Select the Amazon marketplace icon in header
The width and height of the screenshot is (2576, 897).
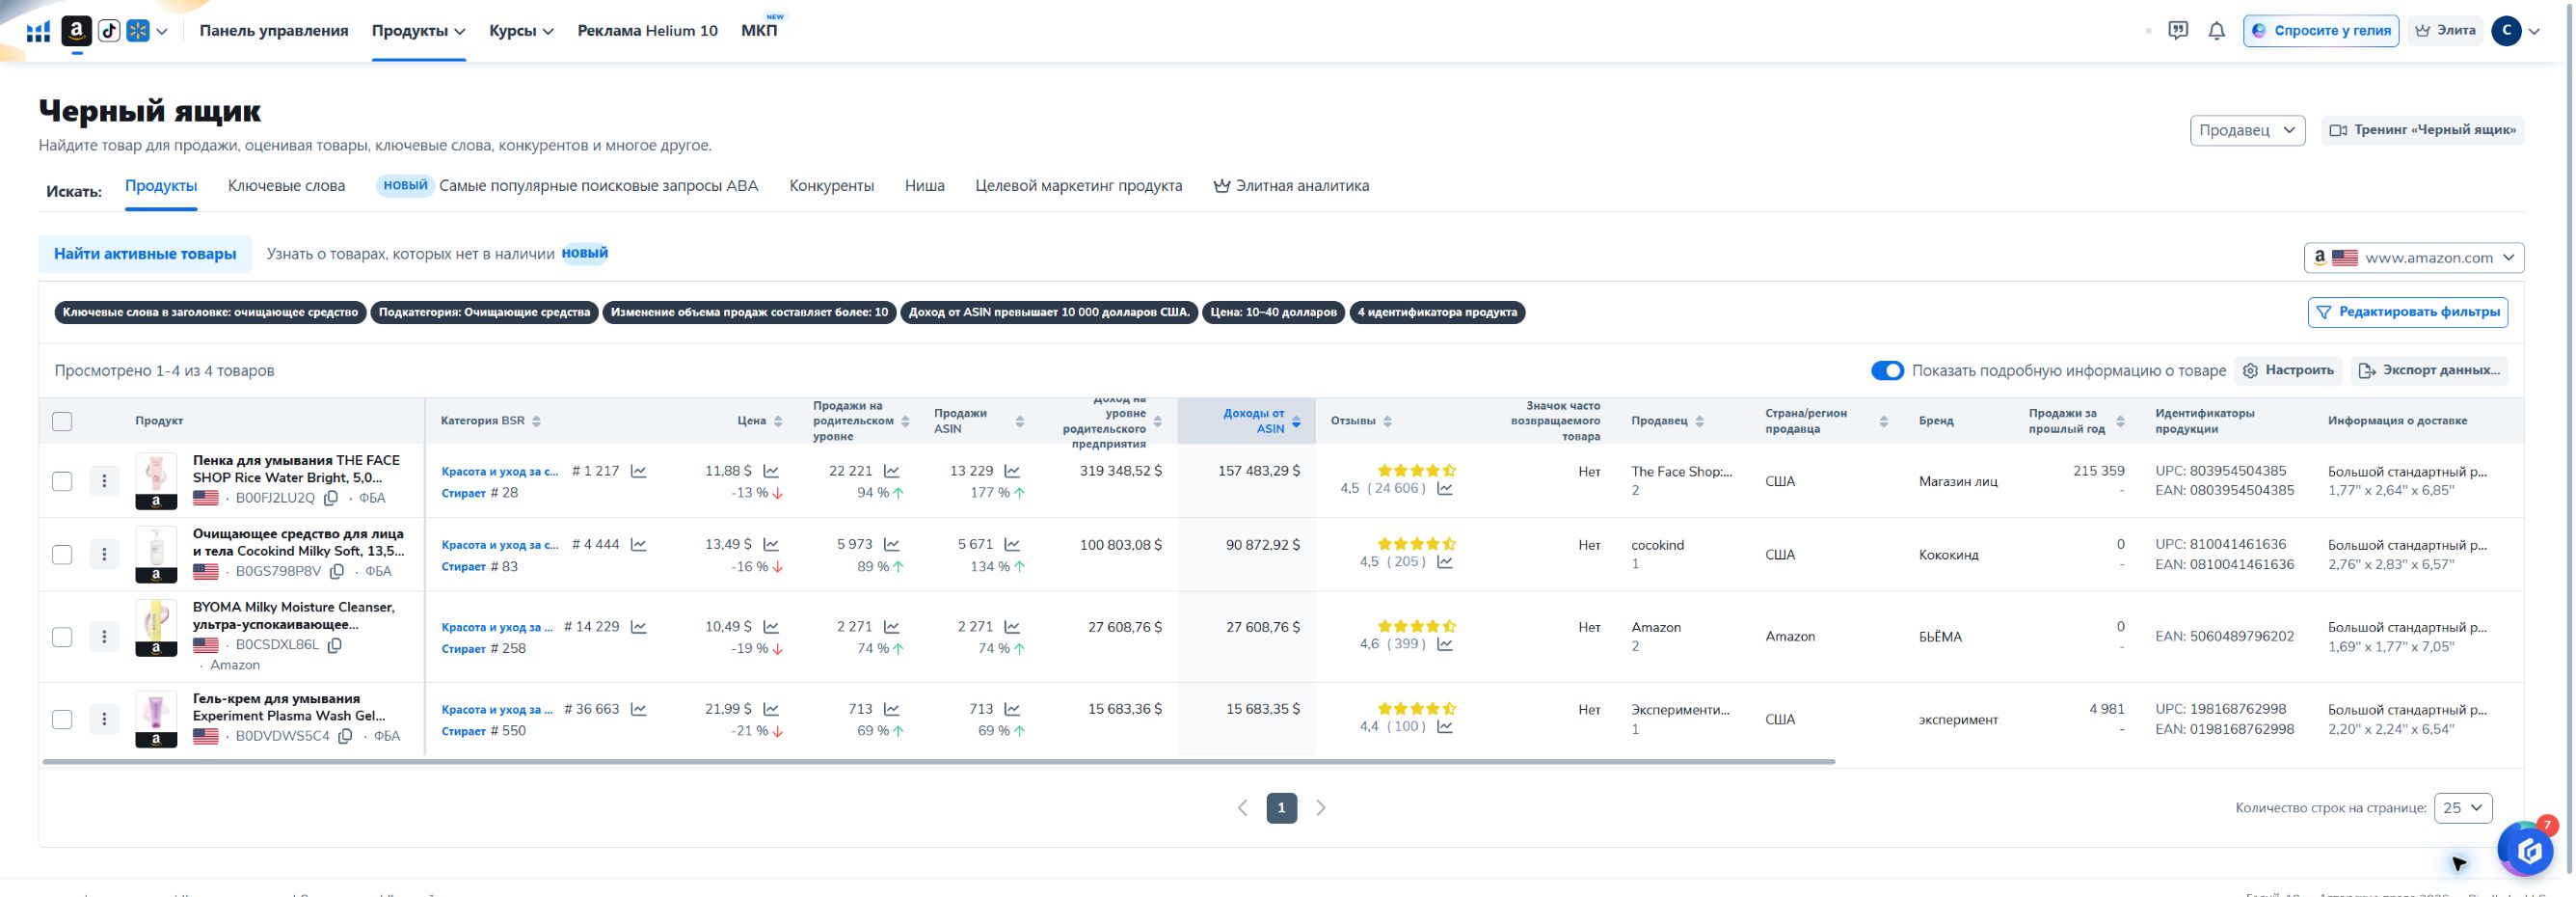(x=77, y=31)
